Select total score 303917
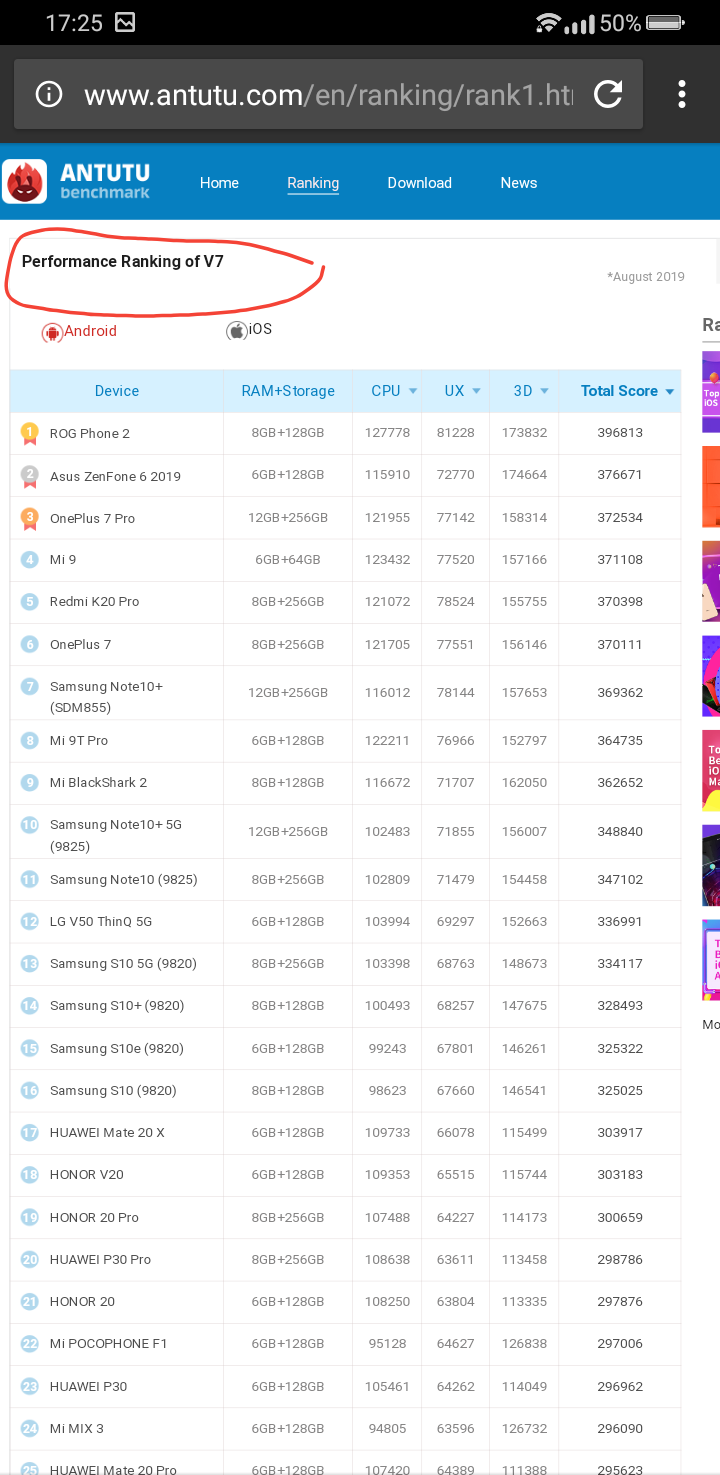 620,1132
